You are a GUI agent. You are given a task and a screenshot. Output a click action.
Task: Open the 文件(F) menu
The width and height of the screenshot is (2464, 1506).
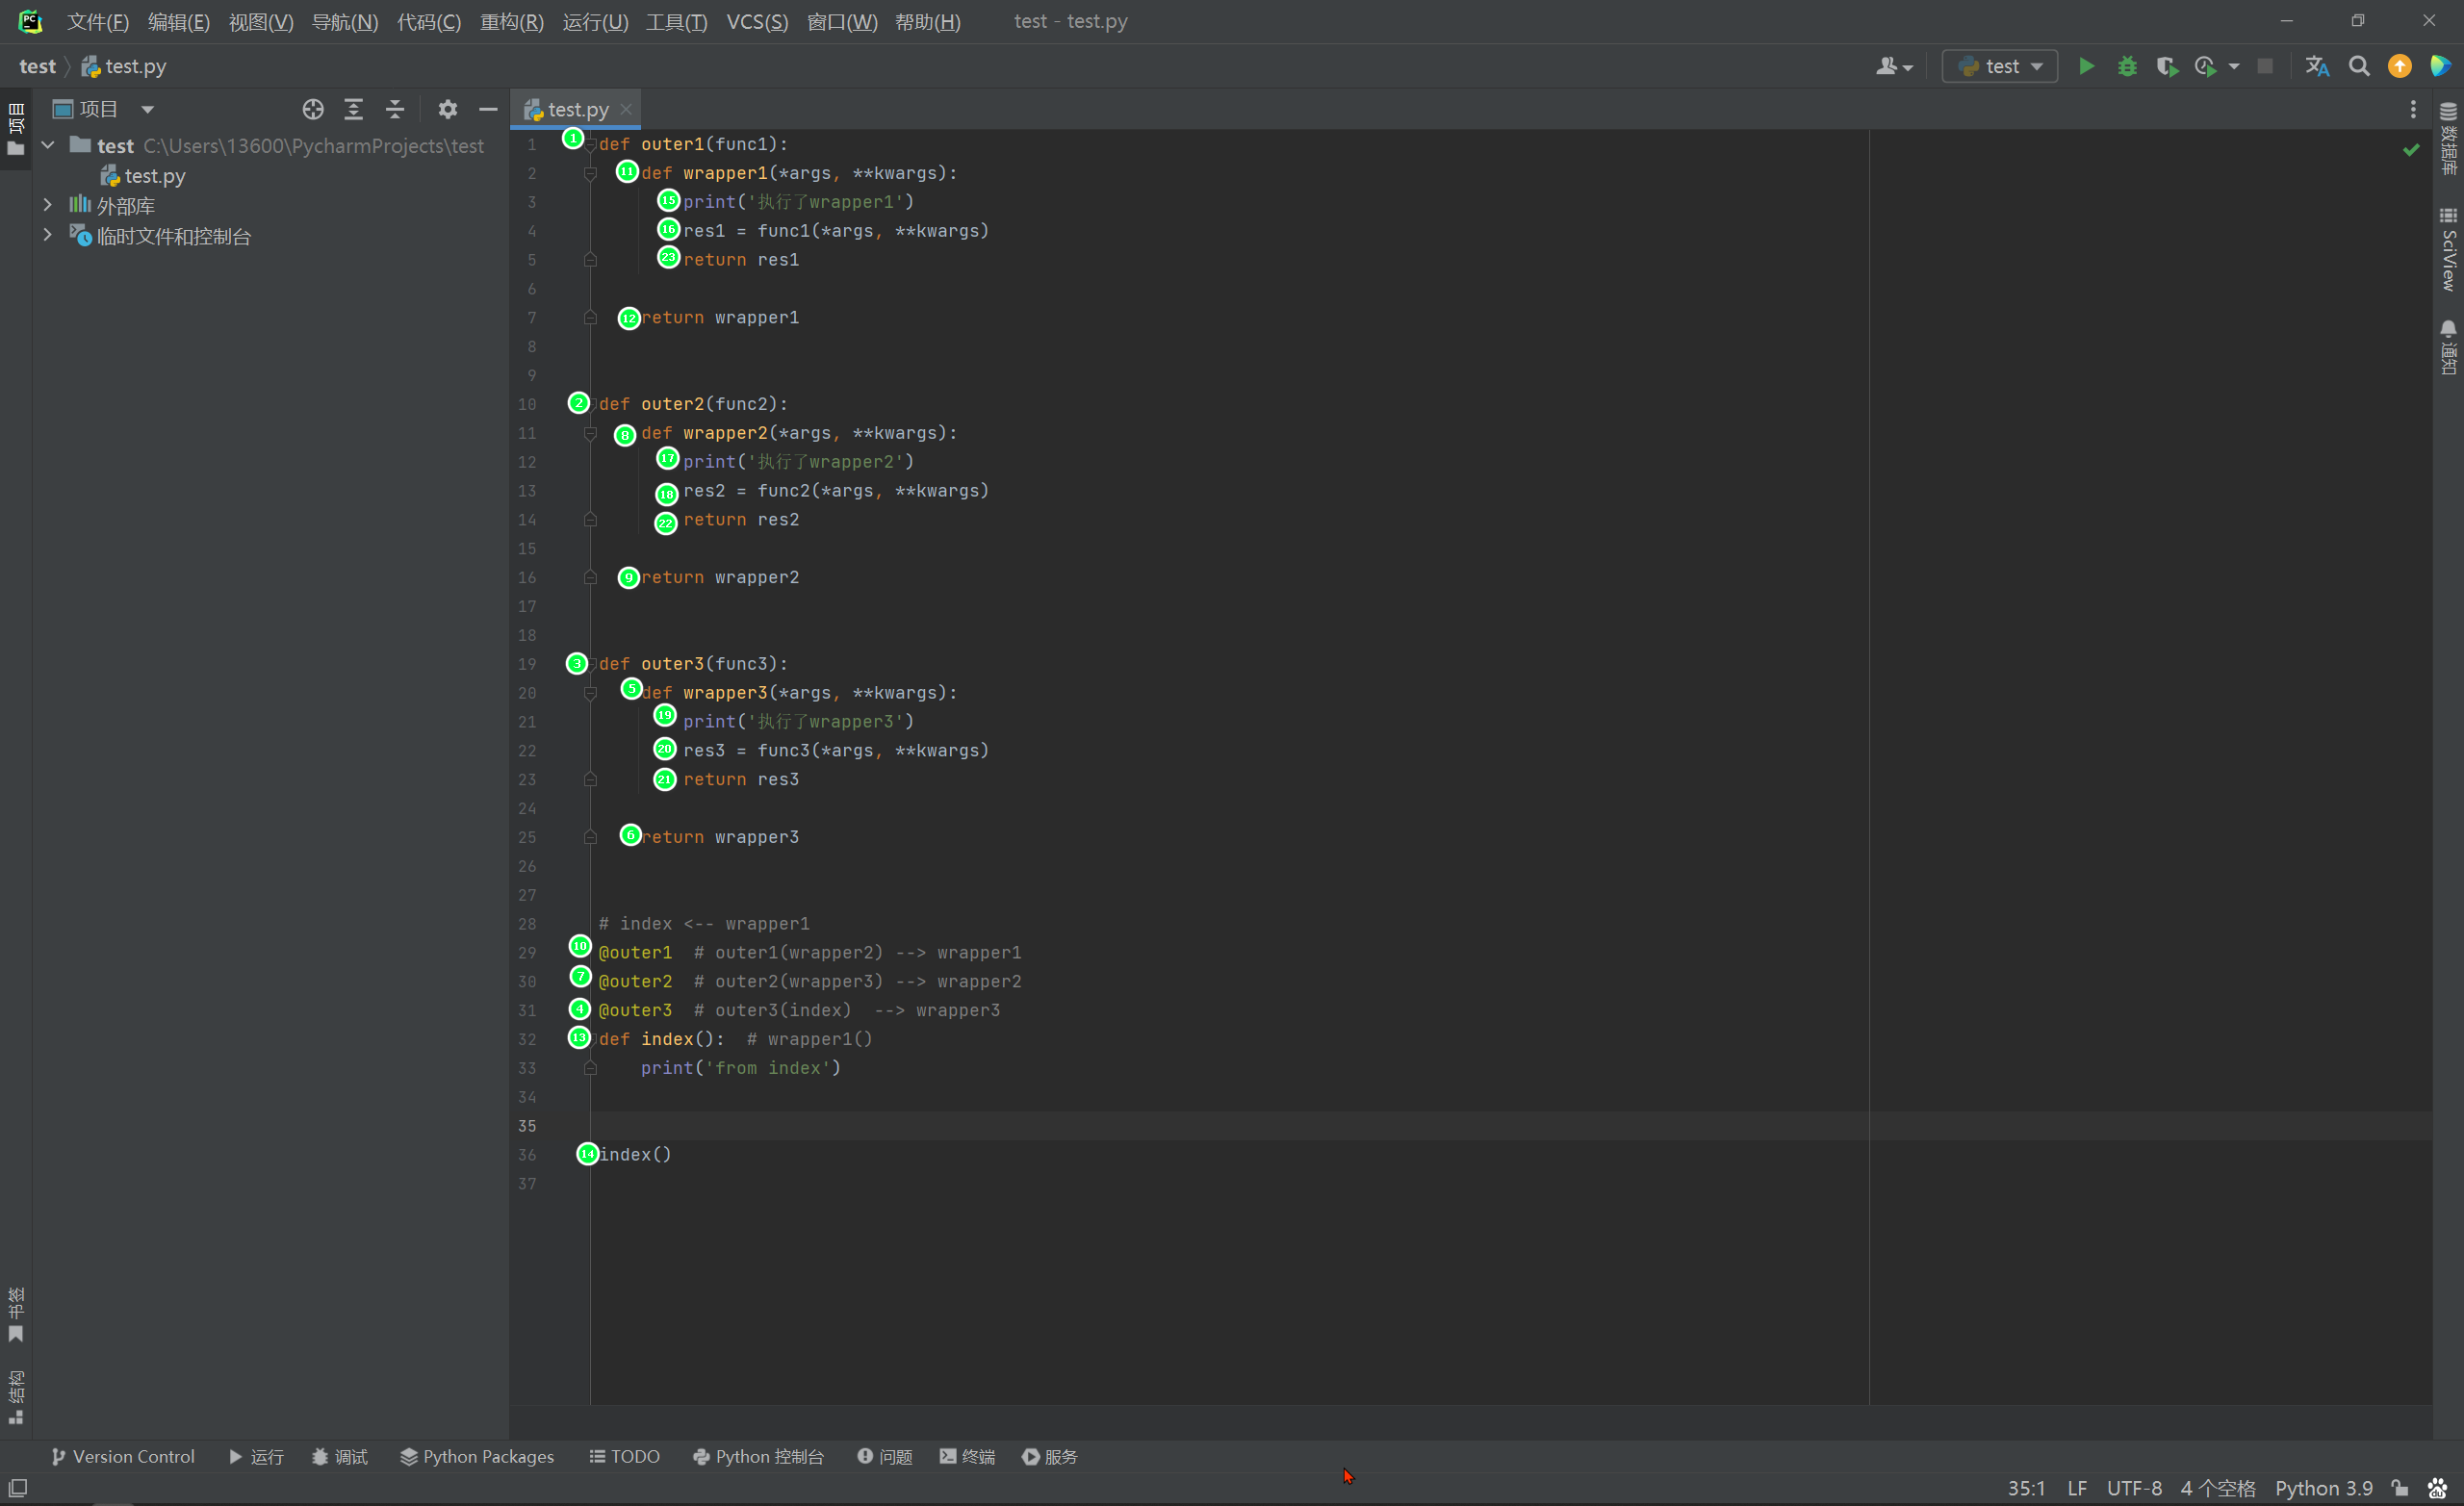tap(97, 22)
